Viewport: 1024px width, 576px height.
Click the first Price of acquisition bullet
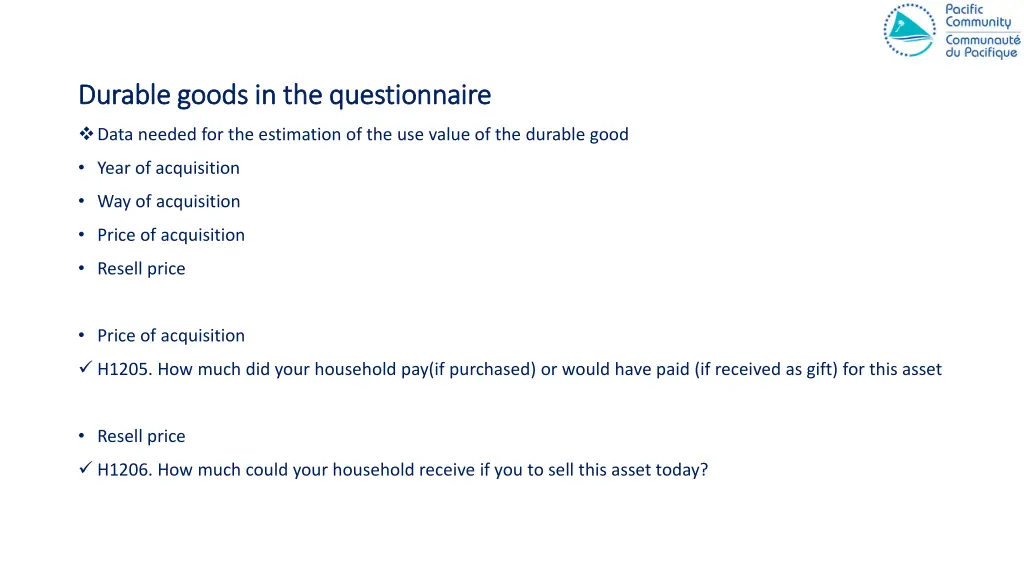point(171,235)
